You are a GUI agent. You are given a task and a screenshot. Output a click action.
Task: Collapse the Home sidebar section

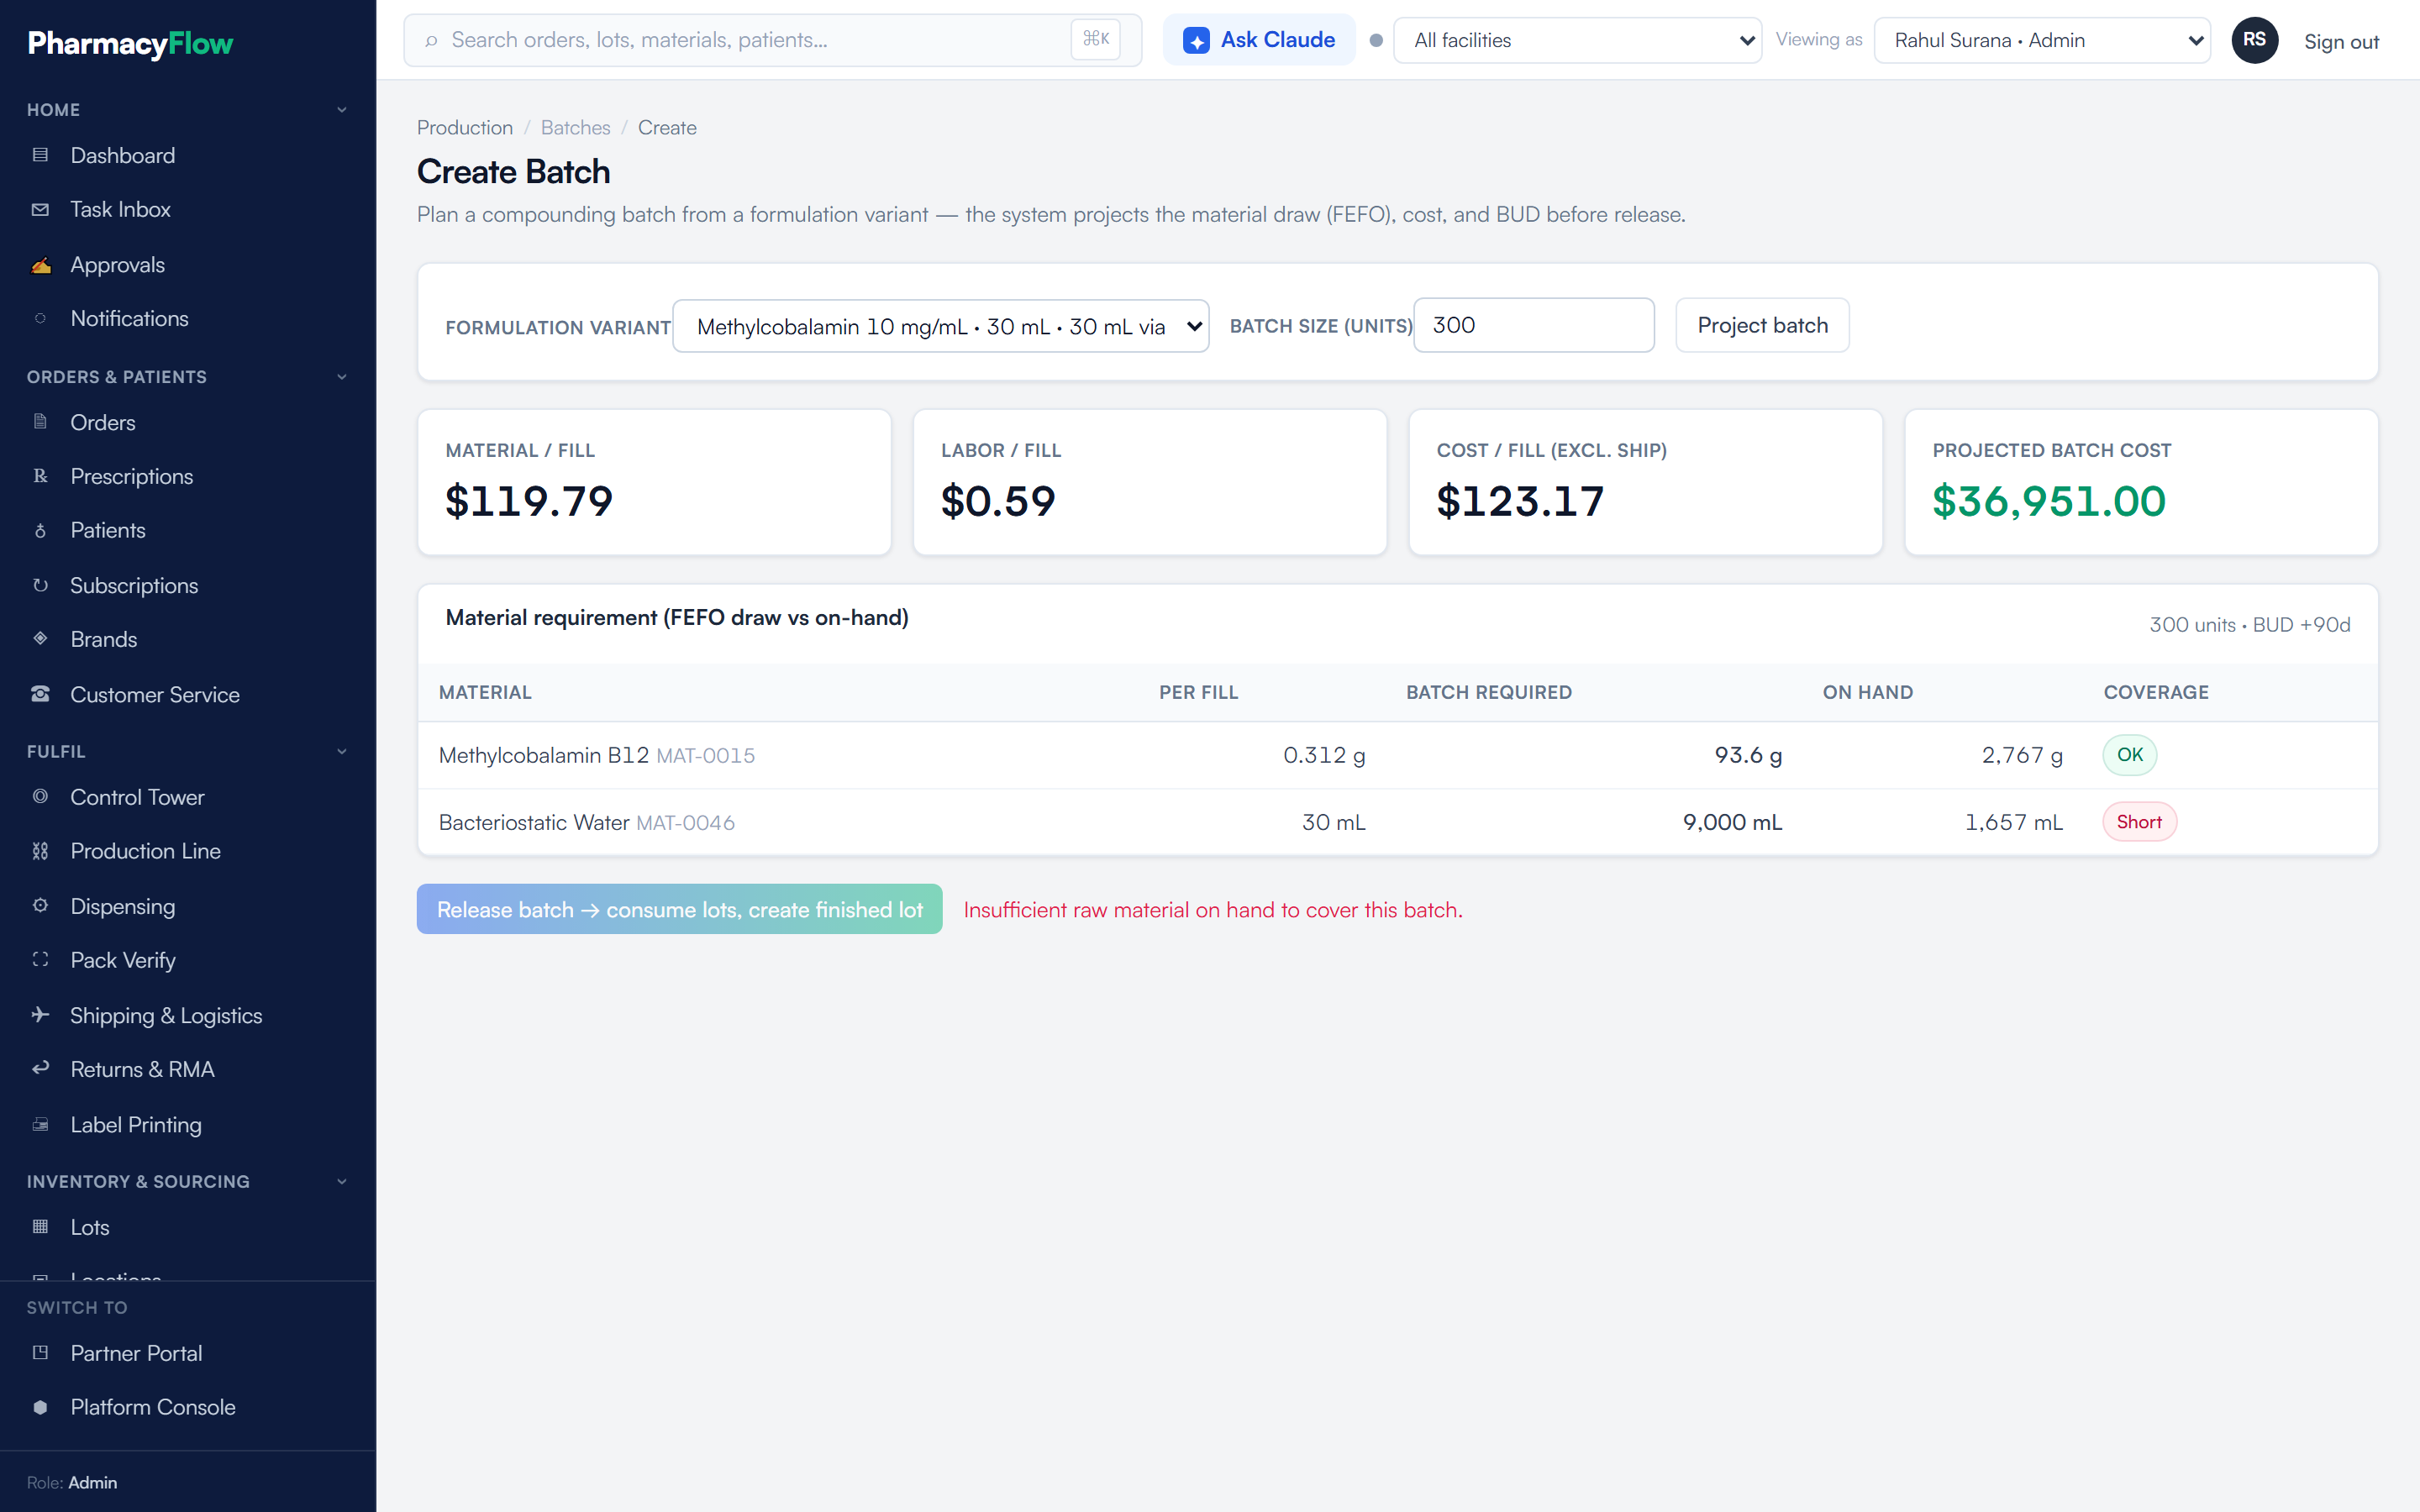pos(342,110)
